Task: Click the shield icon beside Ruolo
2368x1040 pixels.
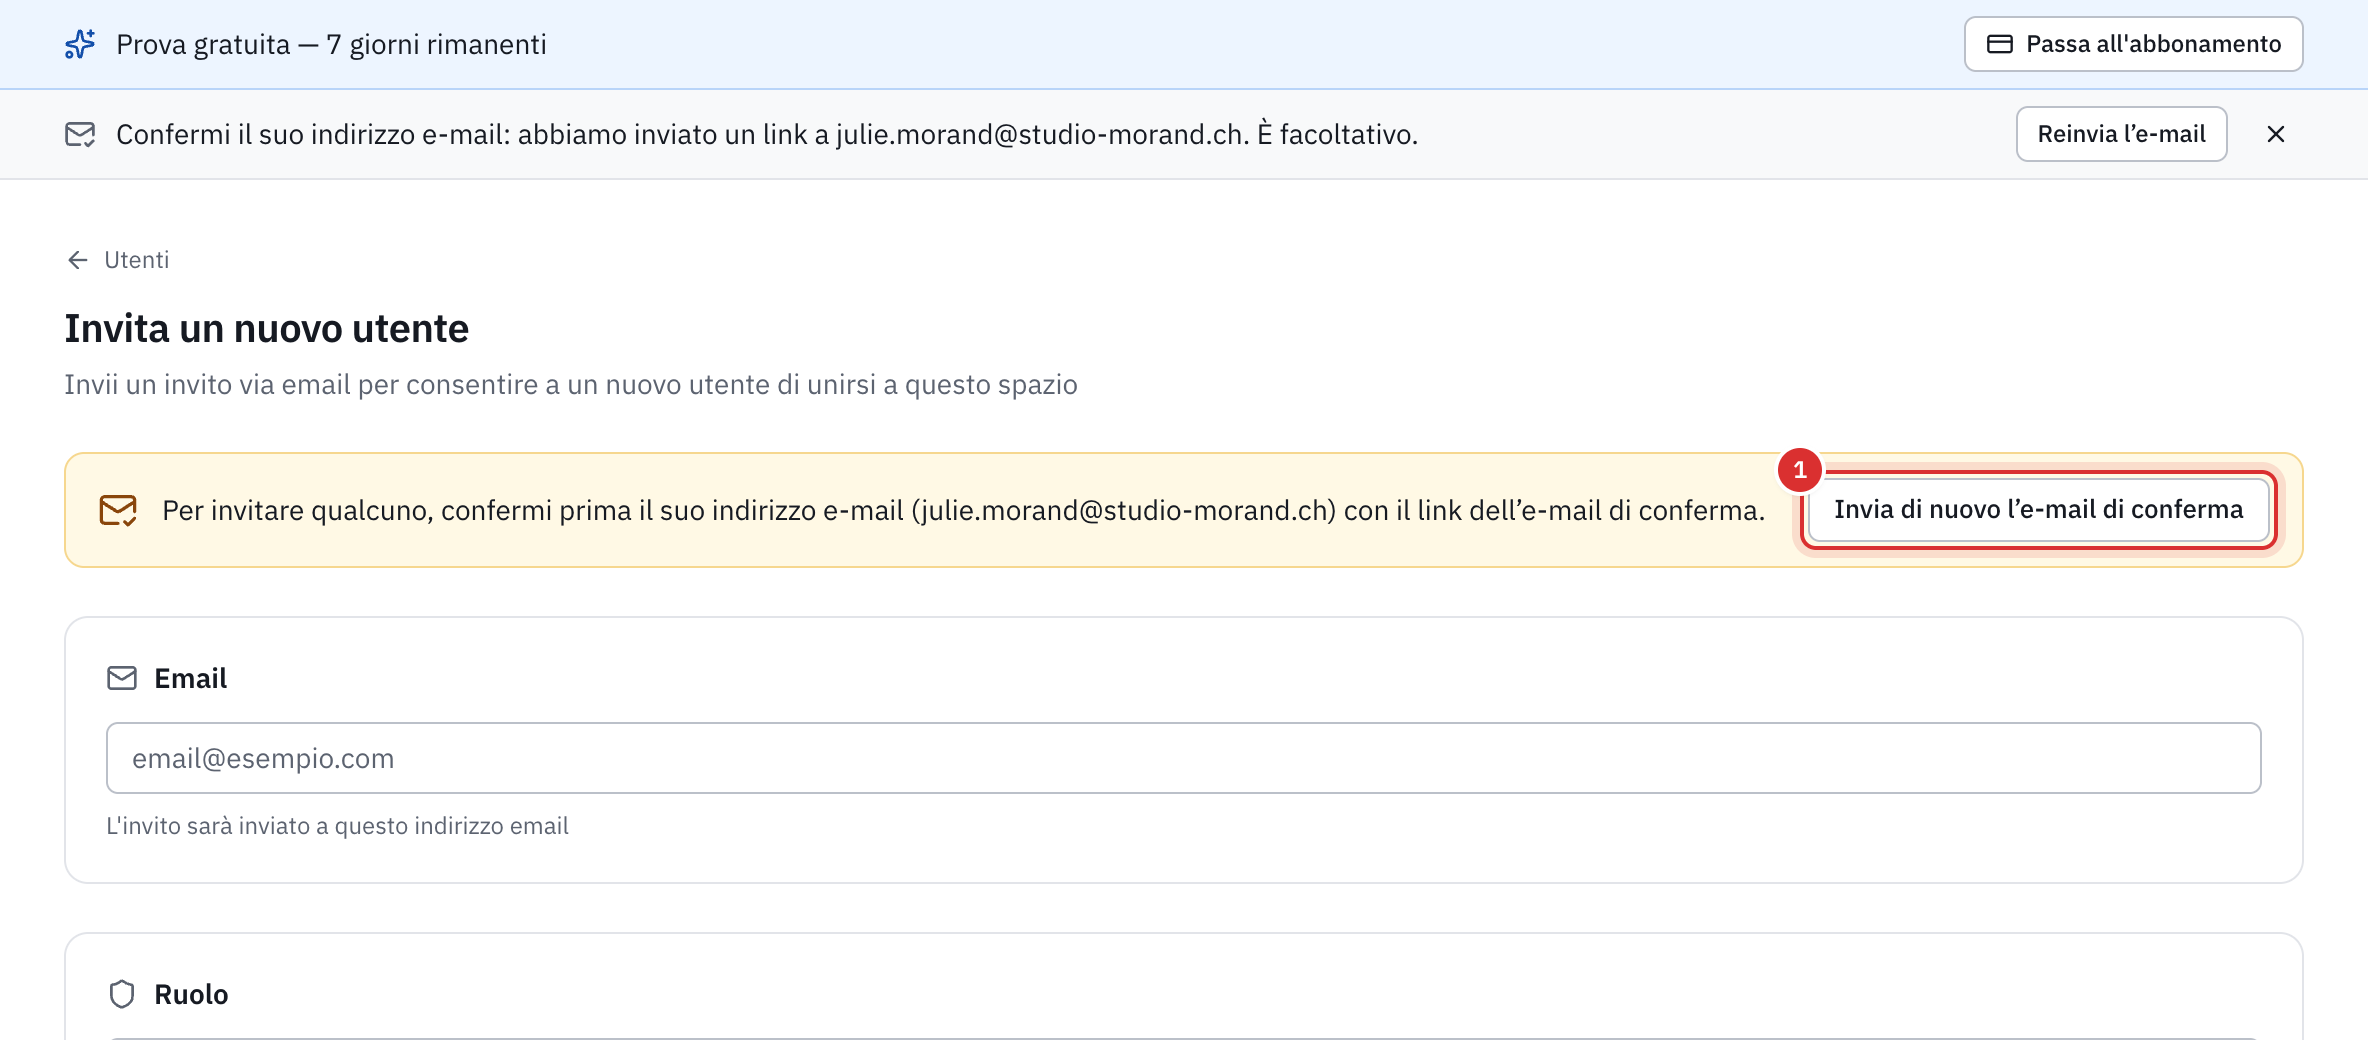Action: pos(122,994)
